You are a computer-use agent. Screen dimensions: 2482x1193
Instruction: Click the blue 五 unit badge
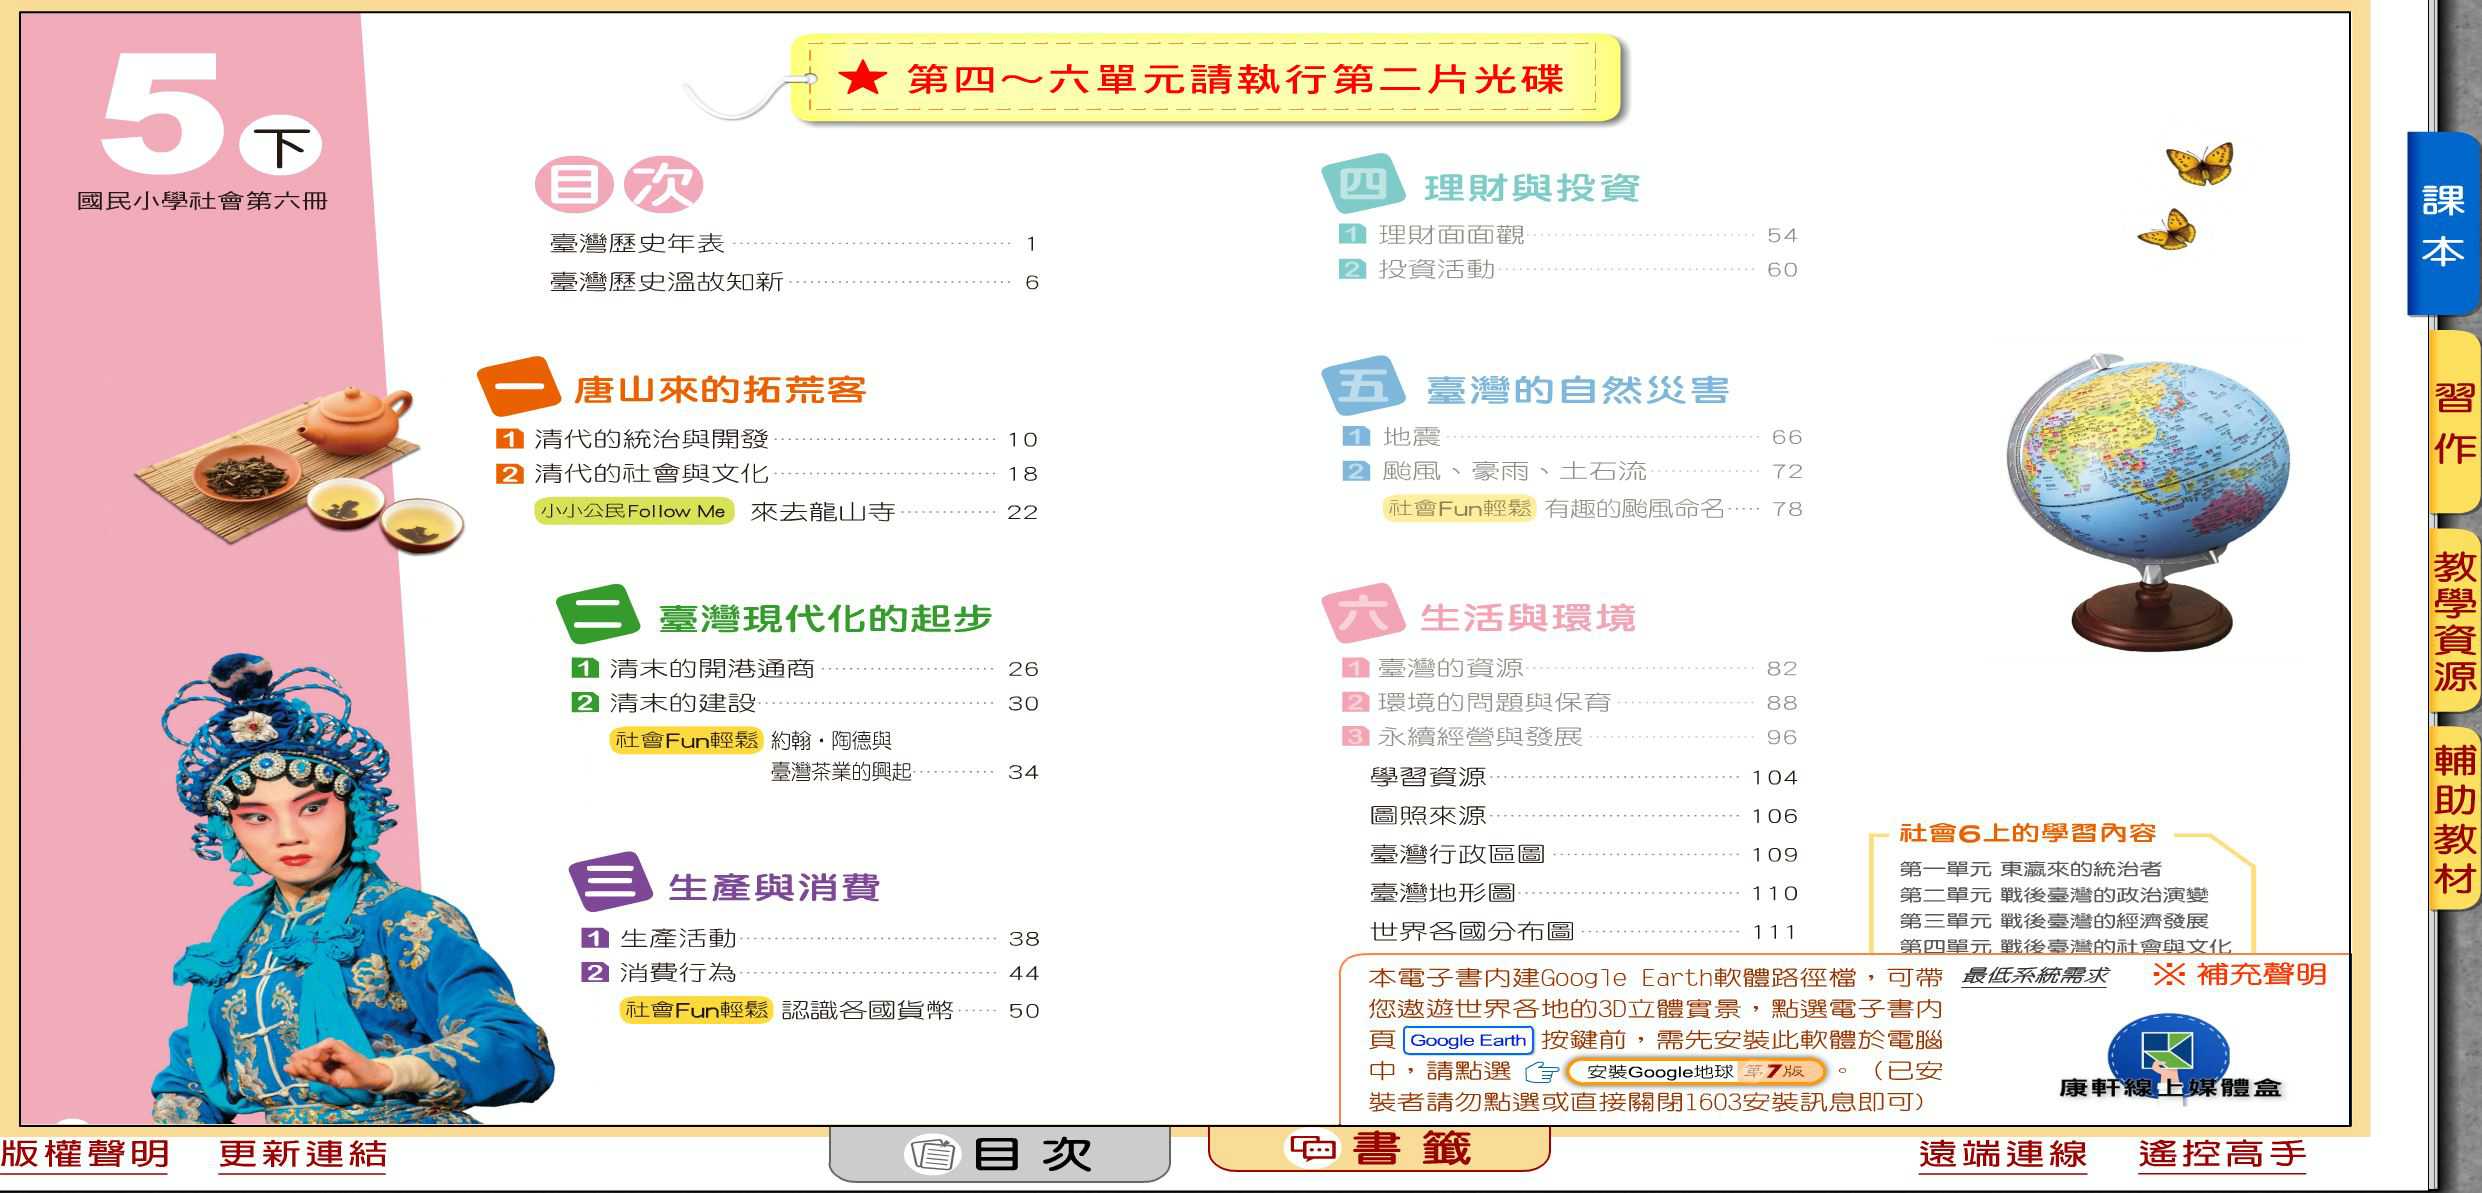click(x=1364, y=385)
